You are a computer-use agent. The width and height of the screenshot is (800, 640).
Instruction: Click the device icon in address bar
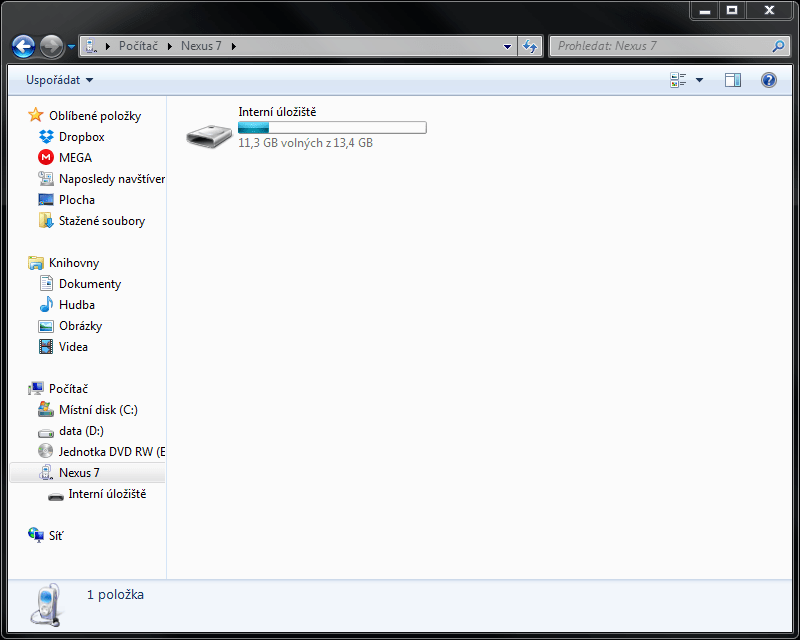pos(90,46)
